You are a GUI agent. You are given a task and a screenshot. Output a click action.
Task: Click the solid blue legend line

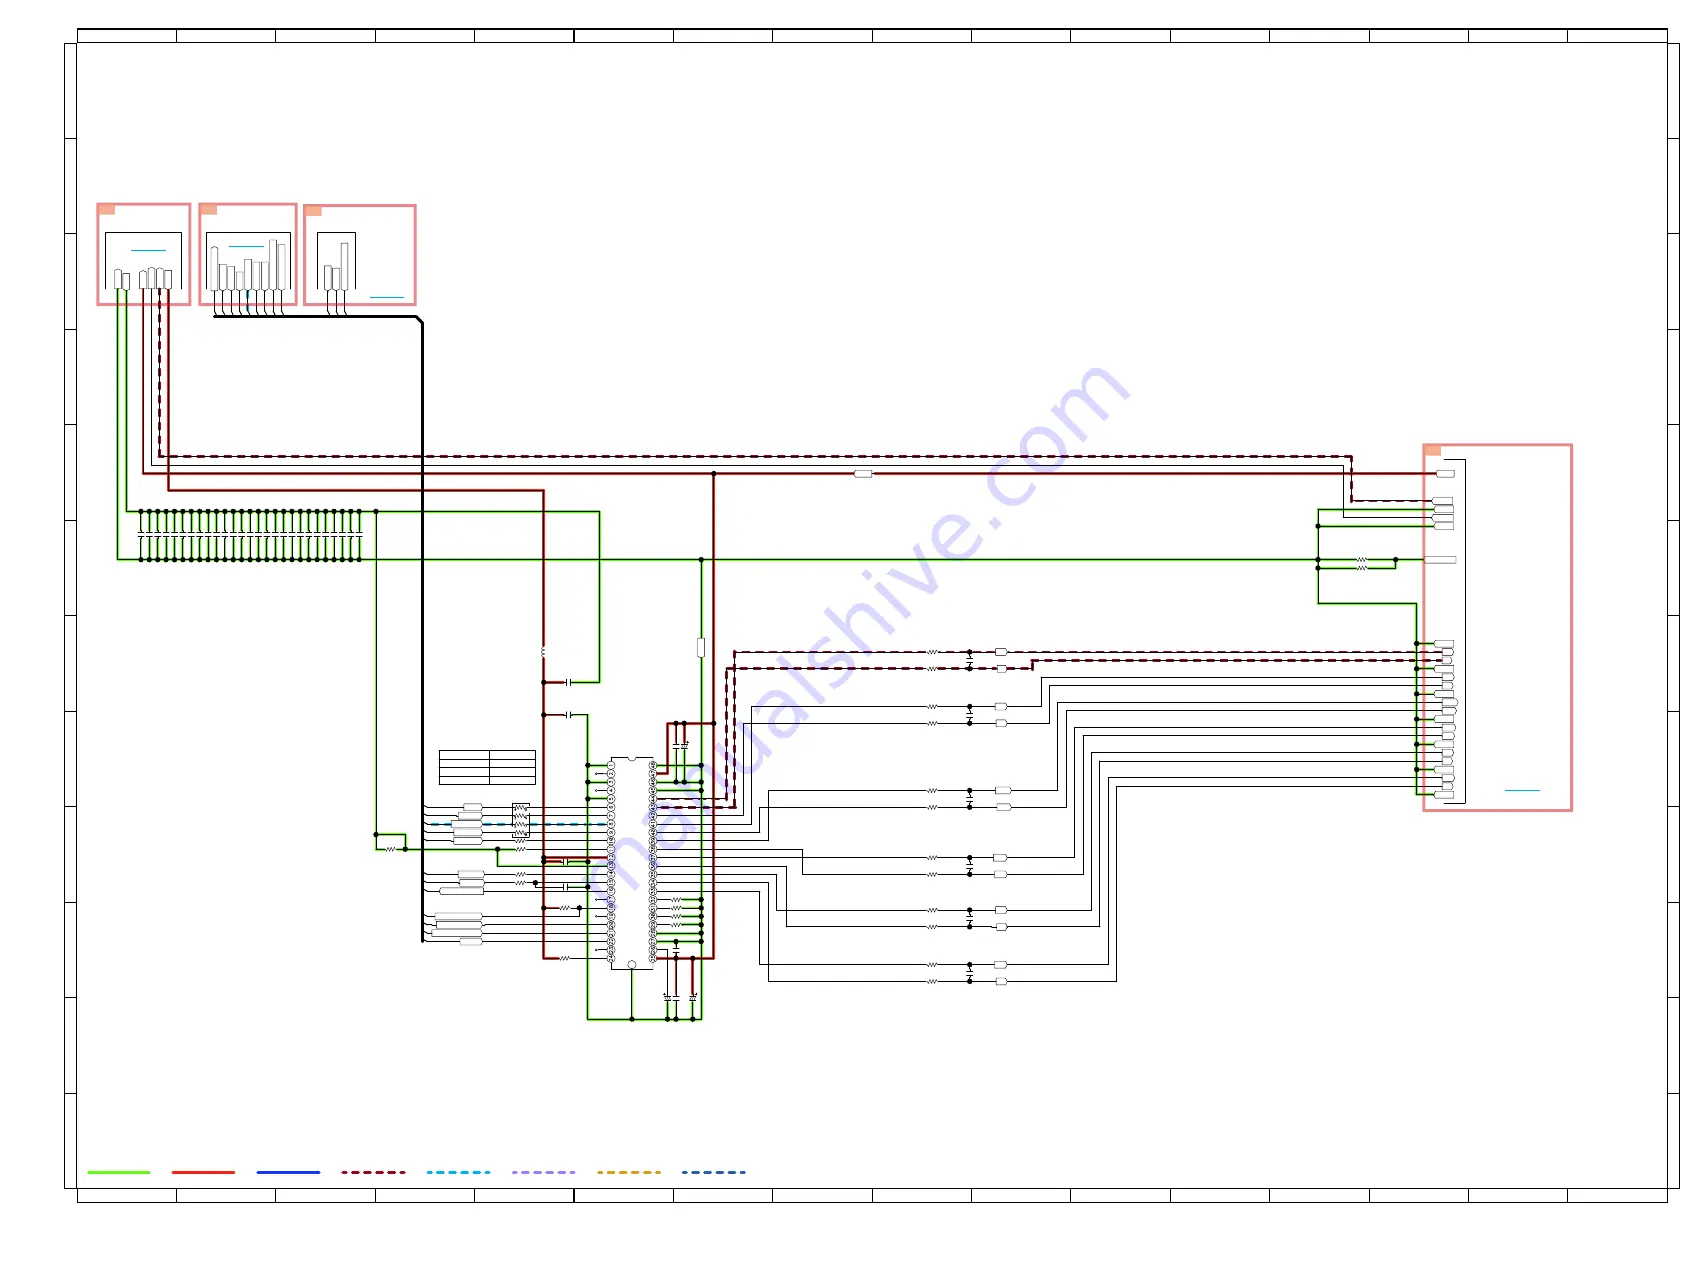pyautogui.click(x=288, y=1172)
